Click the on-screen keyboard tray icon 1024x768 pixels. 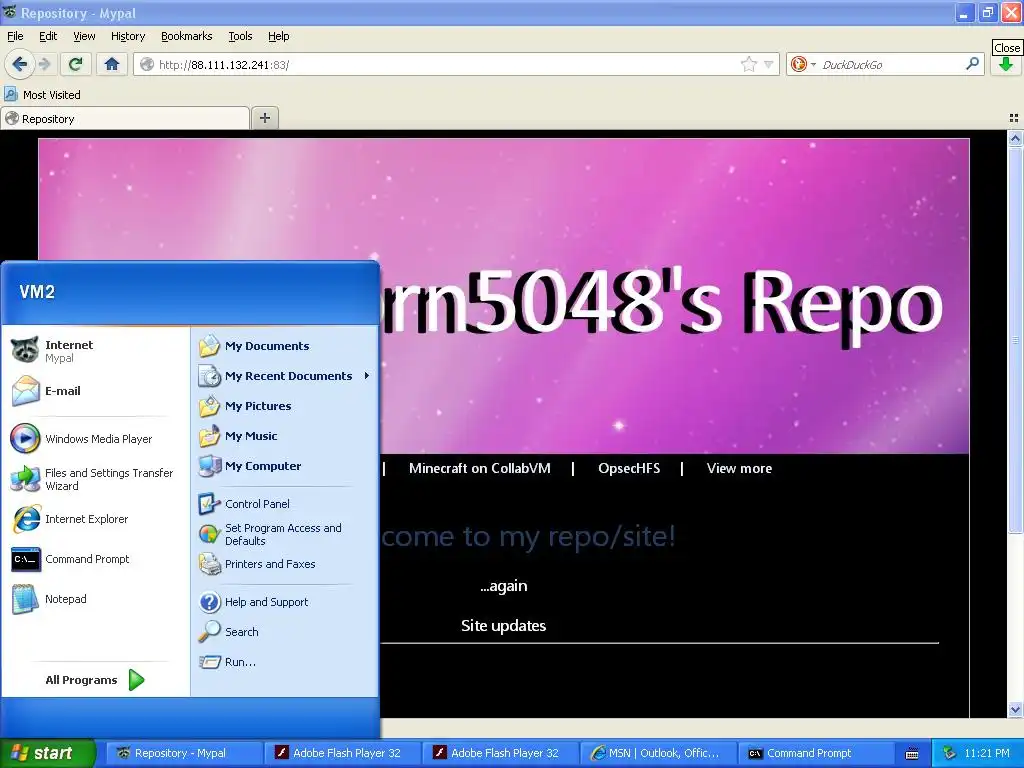point(912,754)
